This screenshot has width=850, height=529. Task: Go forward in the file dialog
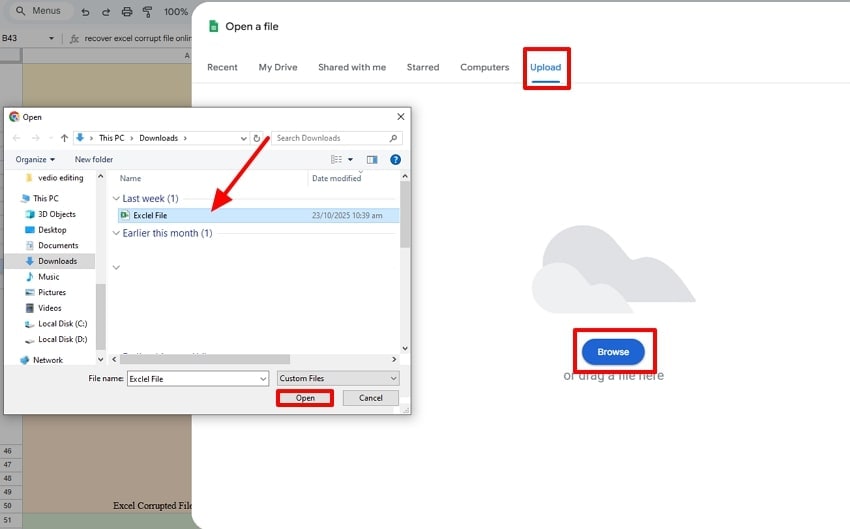(x=35, y=138)
